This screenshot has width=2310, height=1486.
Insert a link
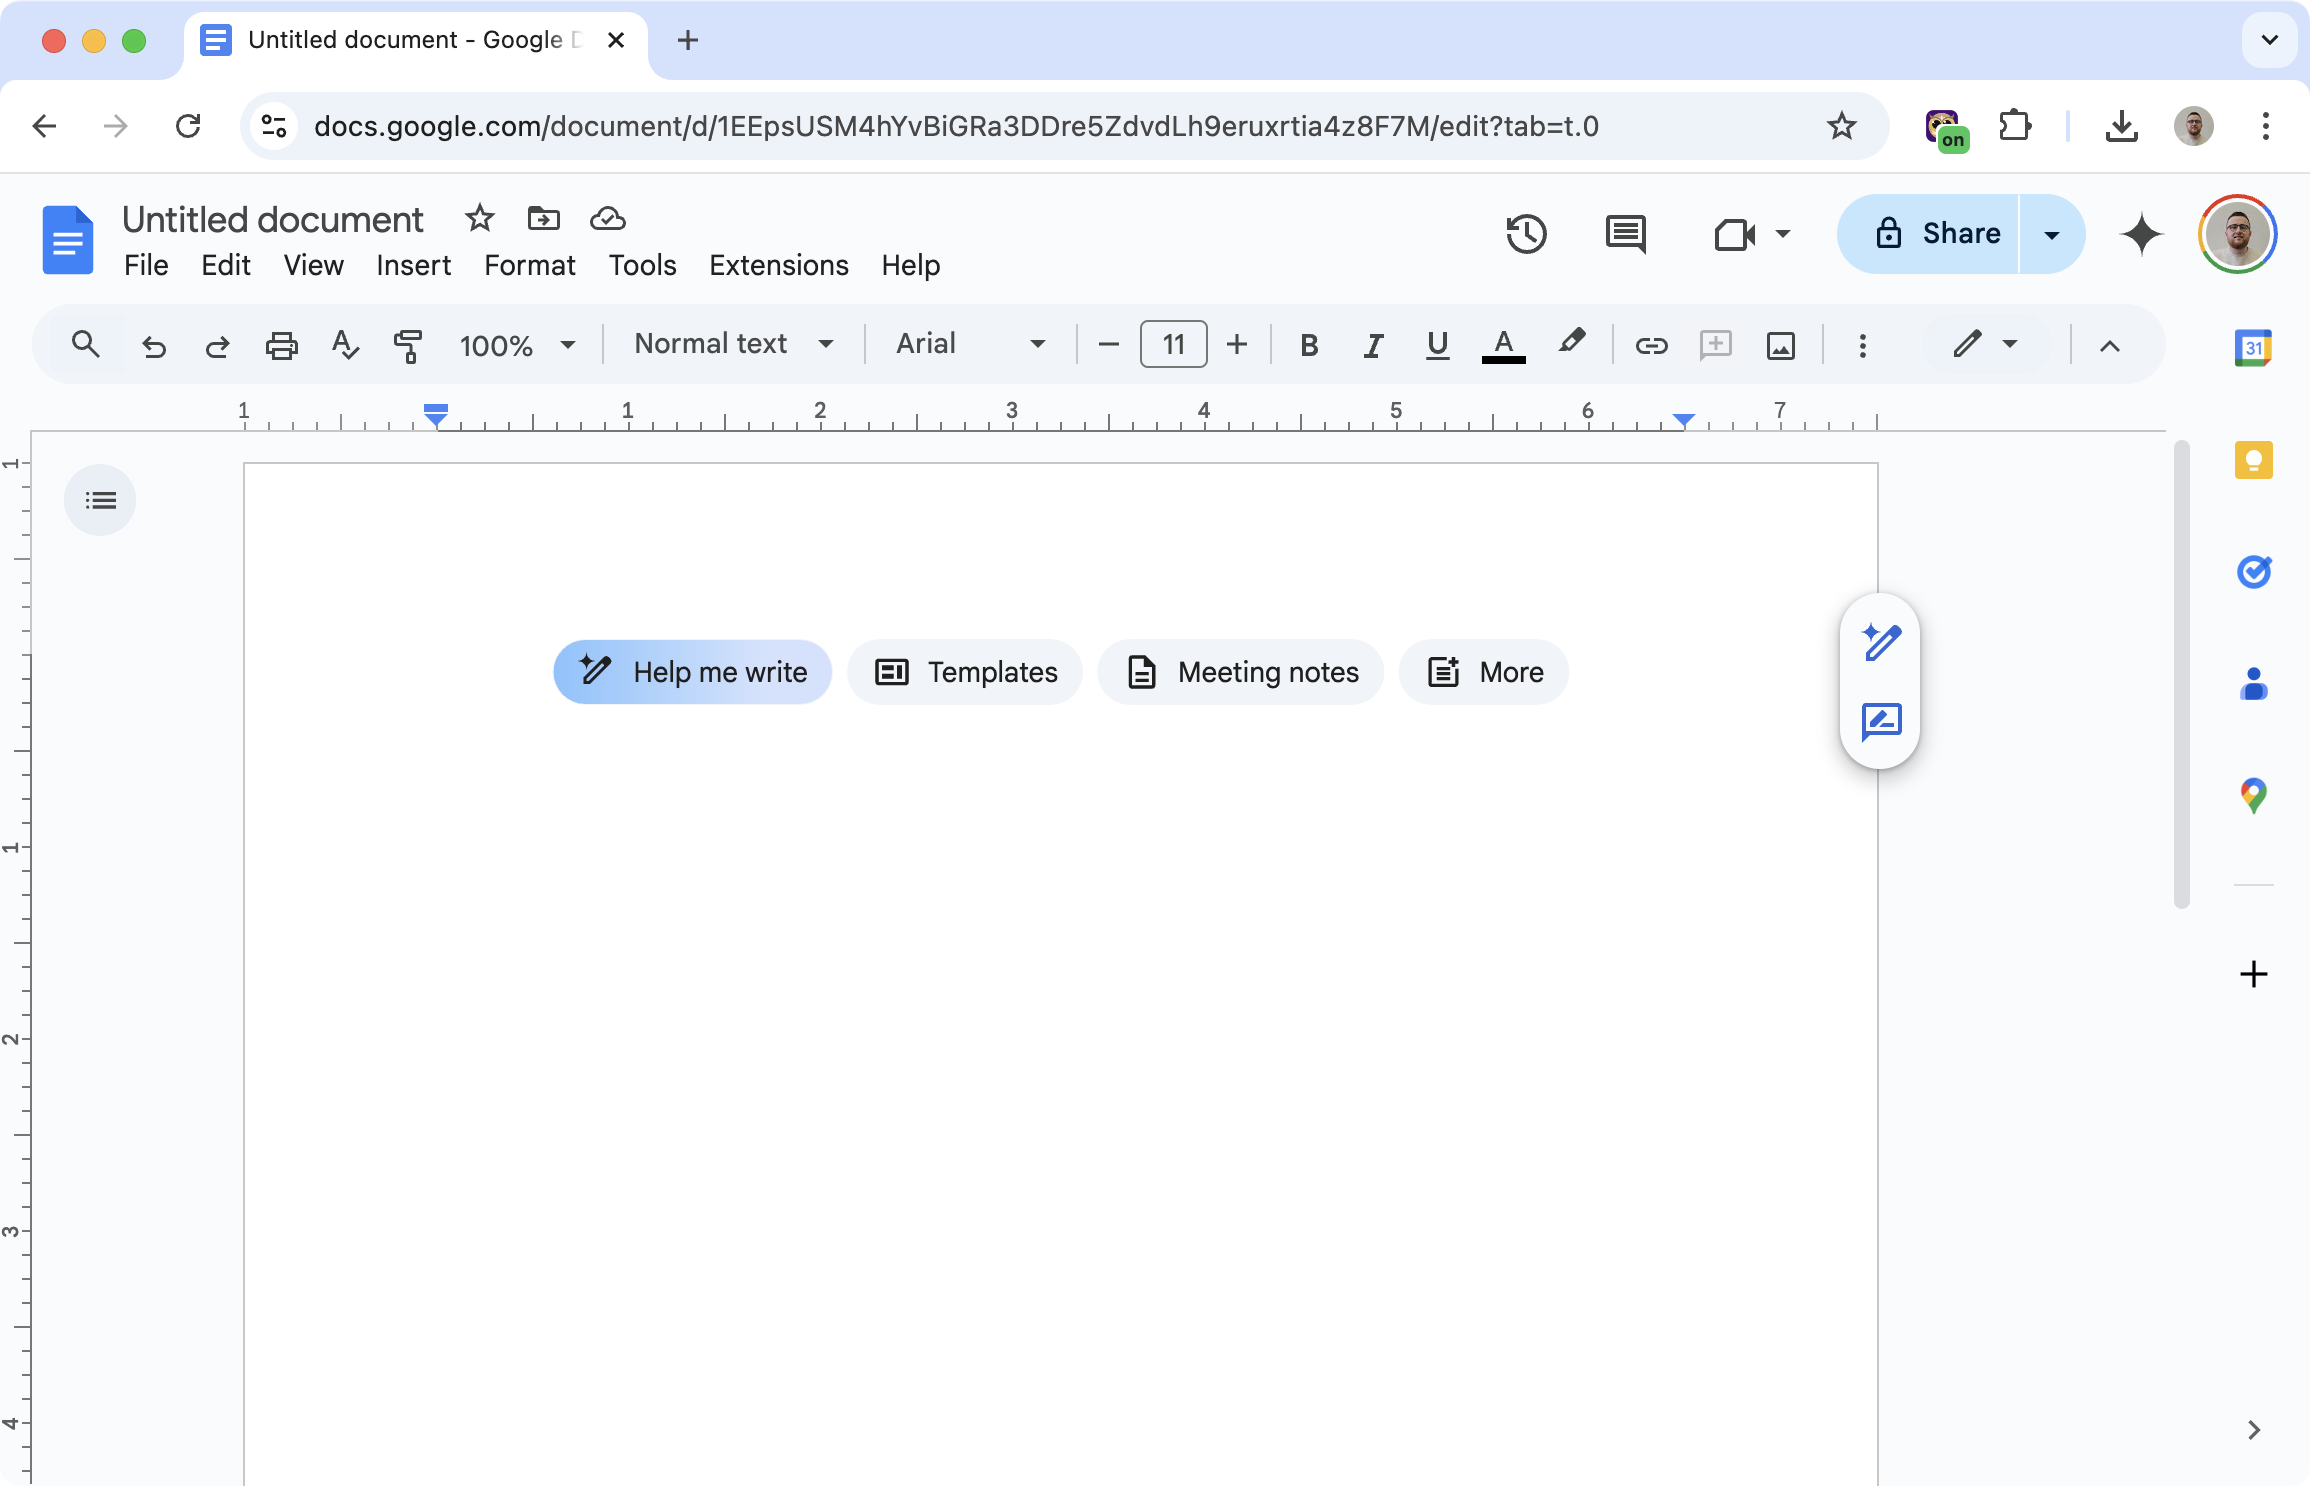pos(1652,345)
